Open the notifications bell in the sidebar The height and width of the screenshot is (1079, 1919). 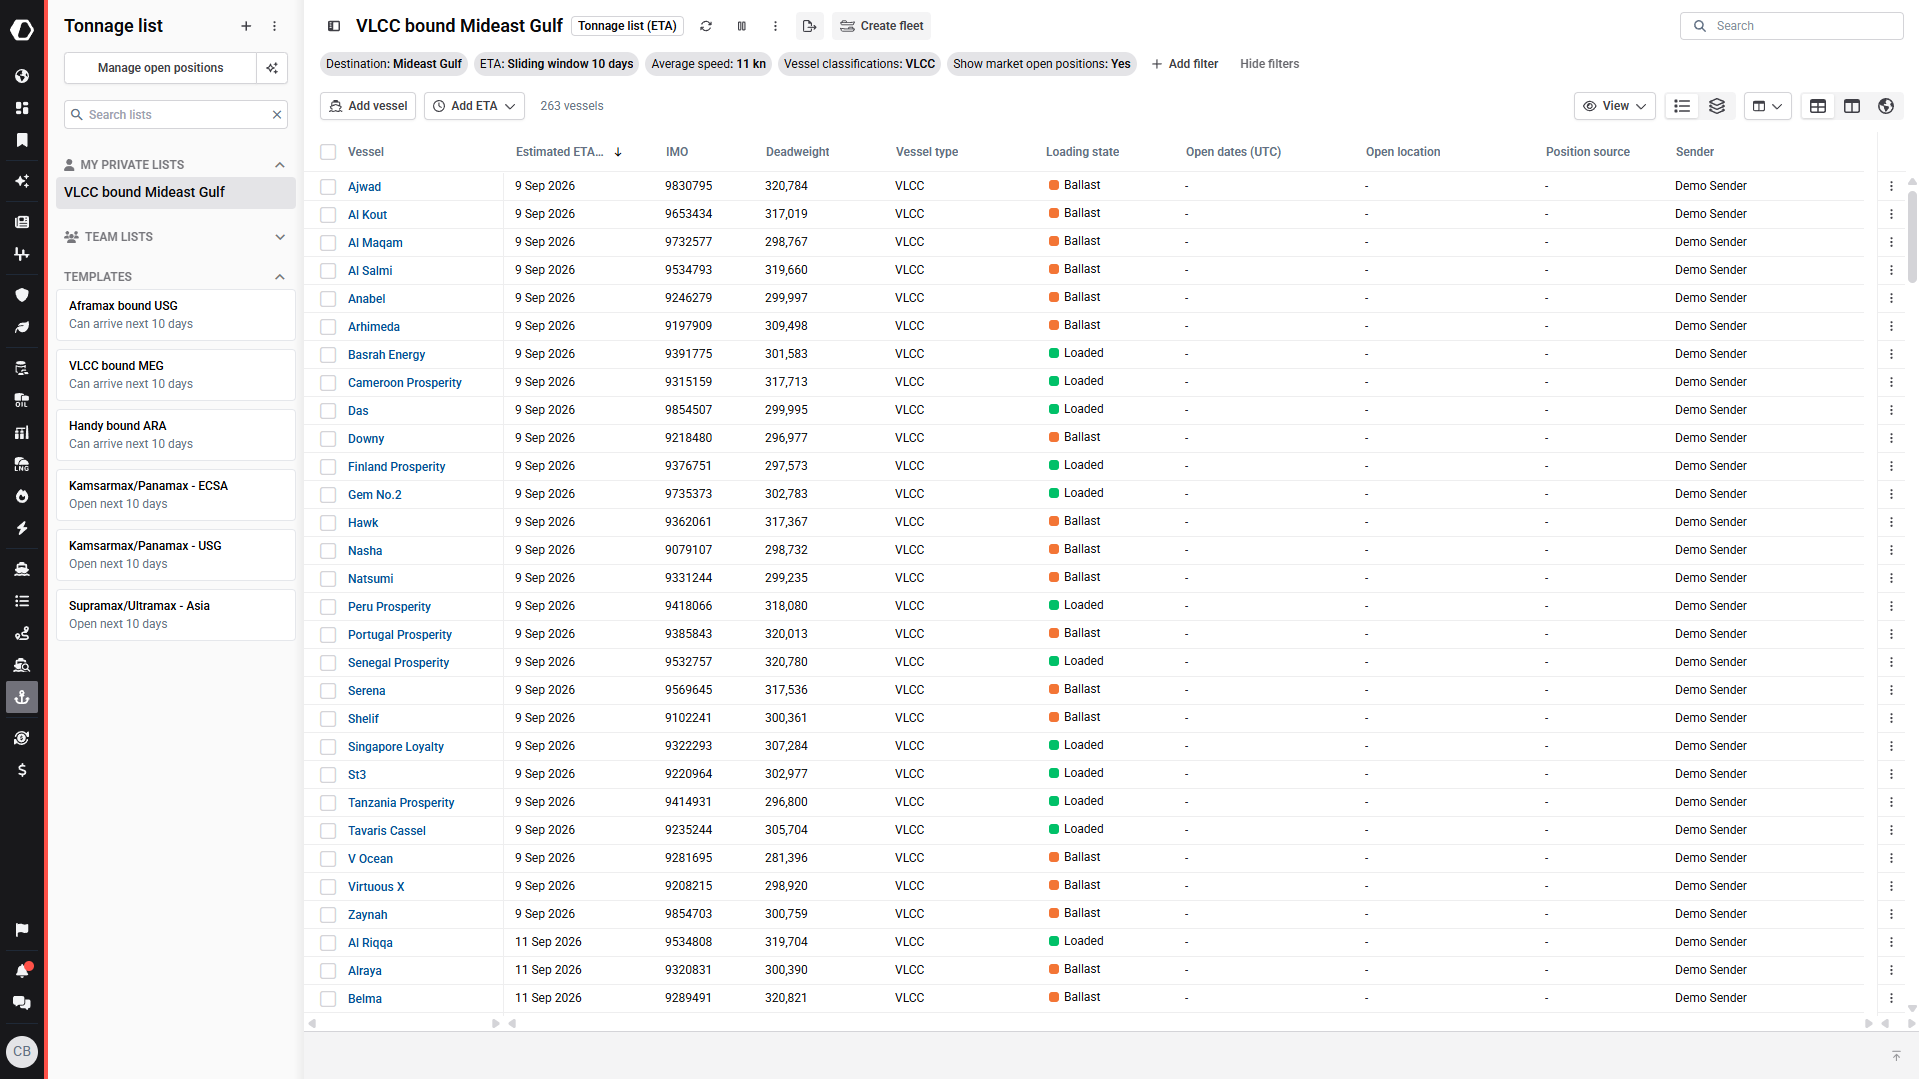point(22,970)
